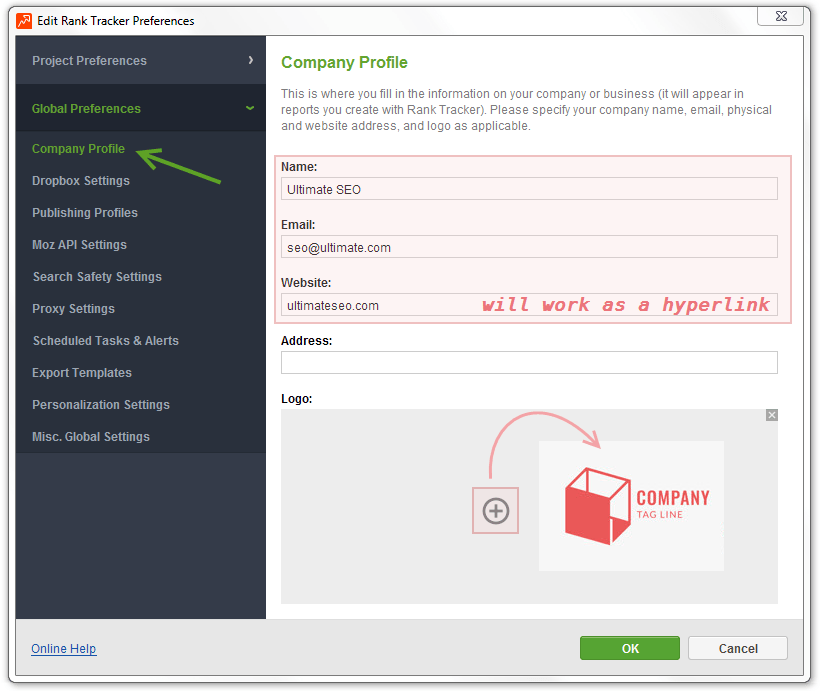Viewport: 820px width, 691px height.
Task: Open the Online Help link
Action: (x=63, y=648)
